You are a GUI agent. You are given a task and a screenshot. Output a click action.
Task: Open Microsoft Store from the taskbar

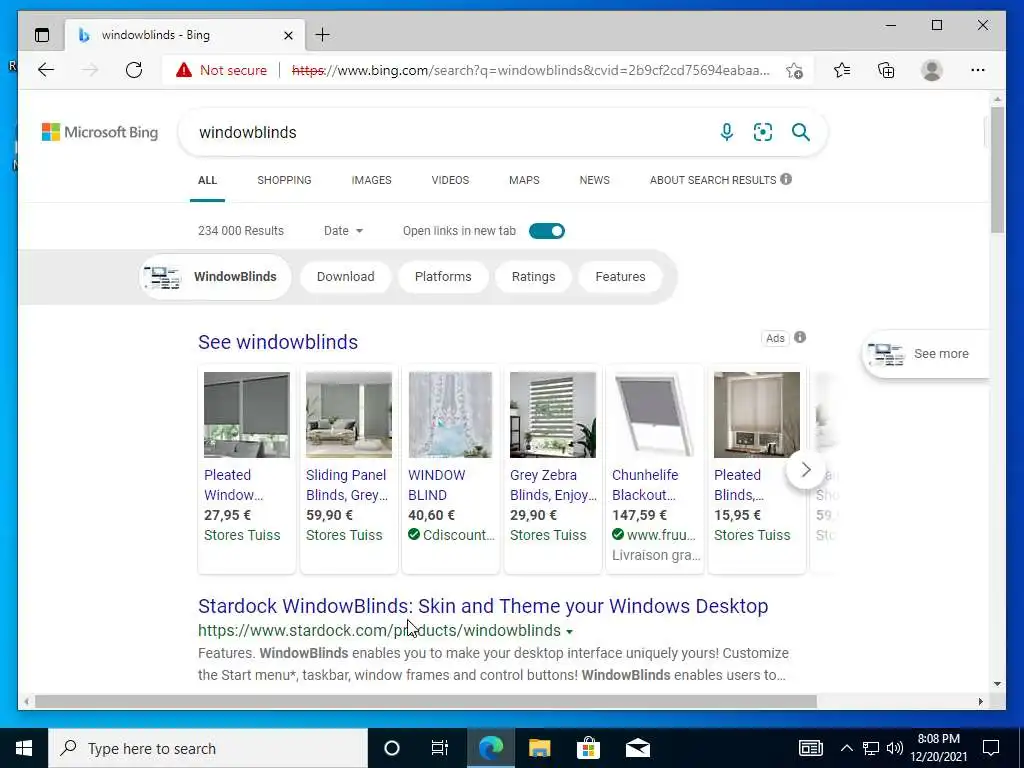pyautogui.click(x=588, y=748)
